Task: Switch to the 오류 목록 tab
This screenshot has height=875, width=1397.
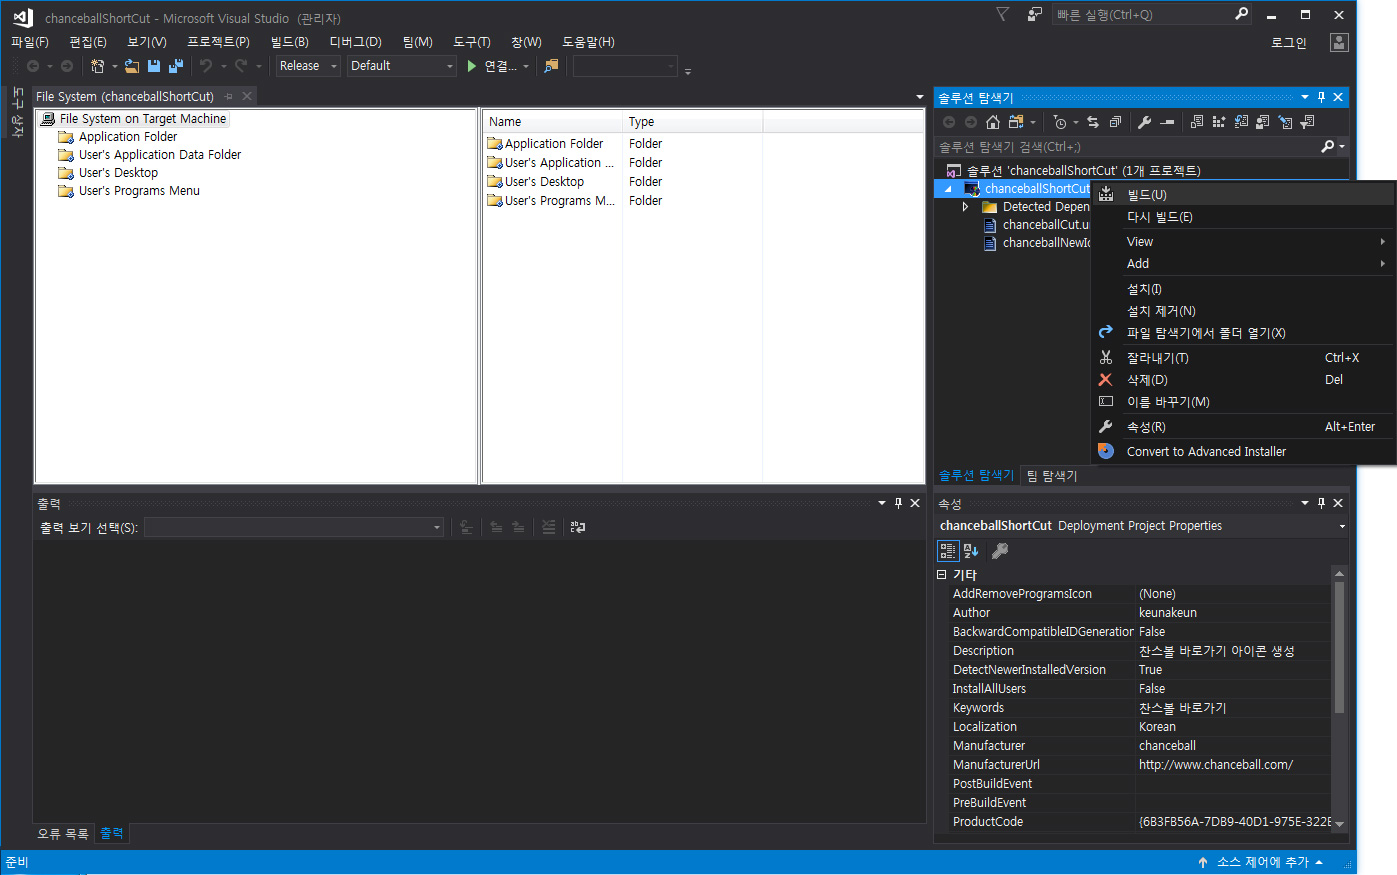Action: 63,834
